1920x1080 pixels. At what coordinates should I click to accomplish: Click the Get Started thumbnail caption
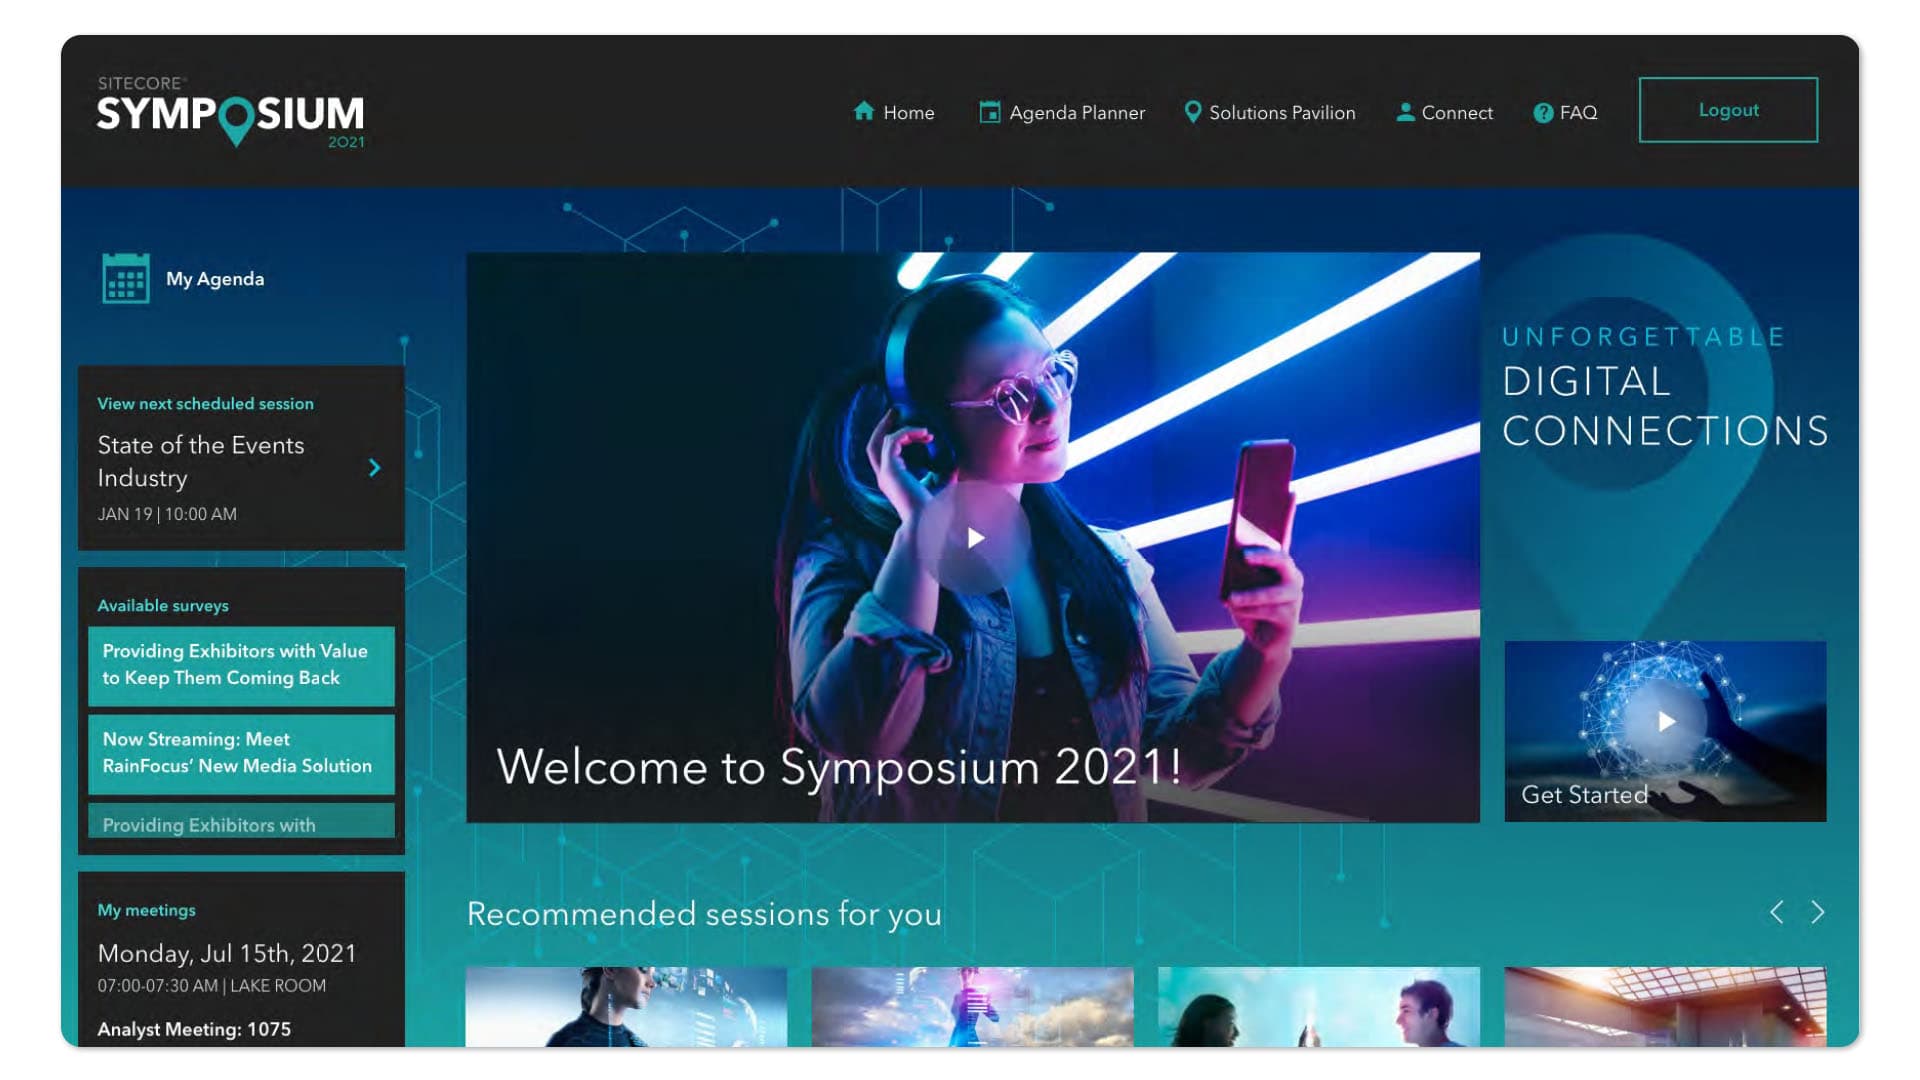point(1584,794)
